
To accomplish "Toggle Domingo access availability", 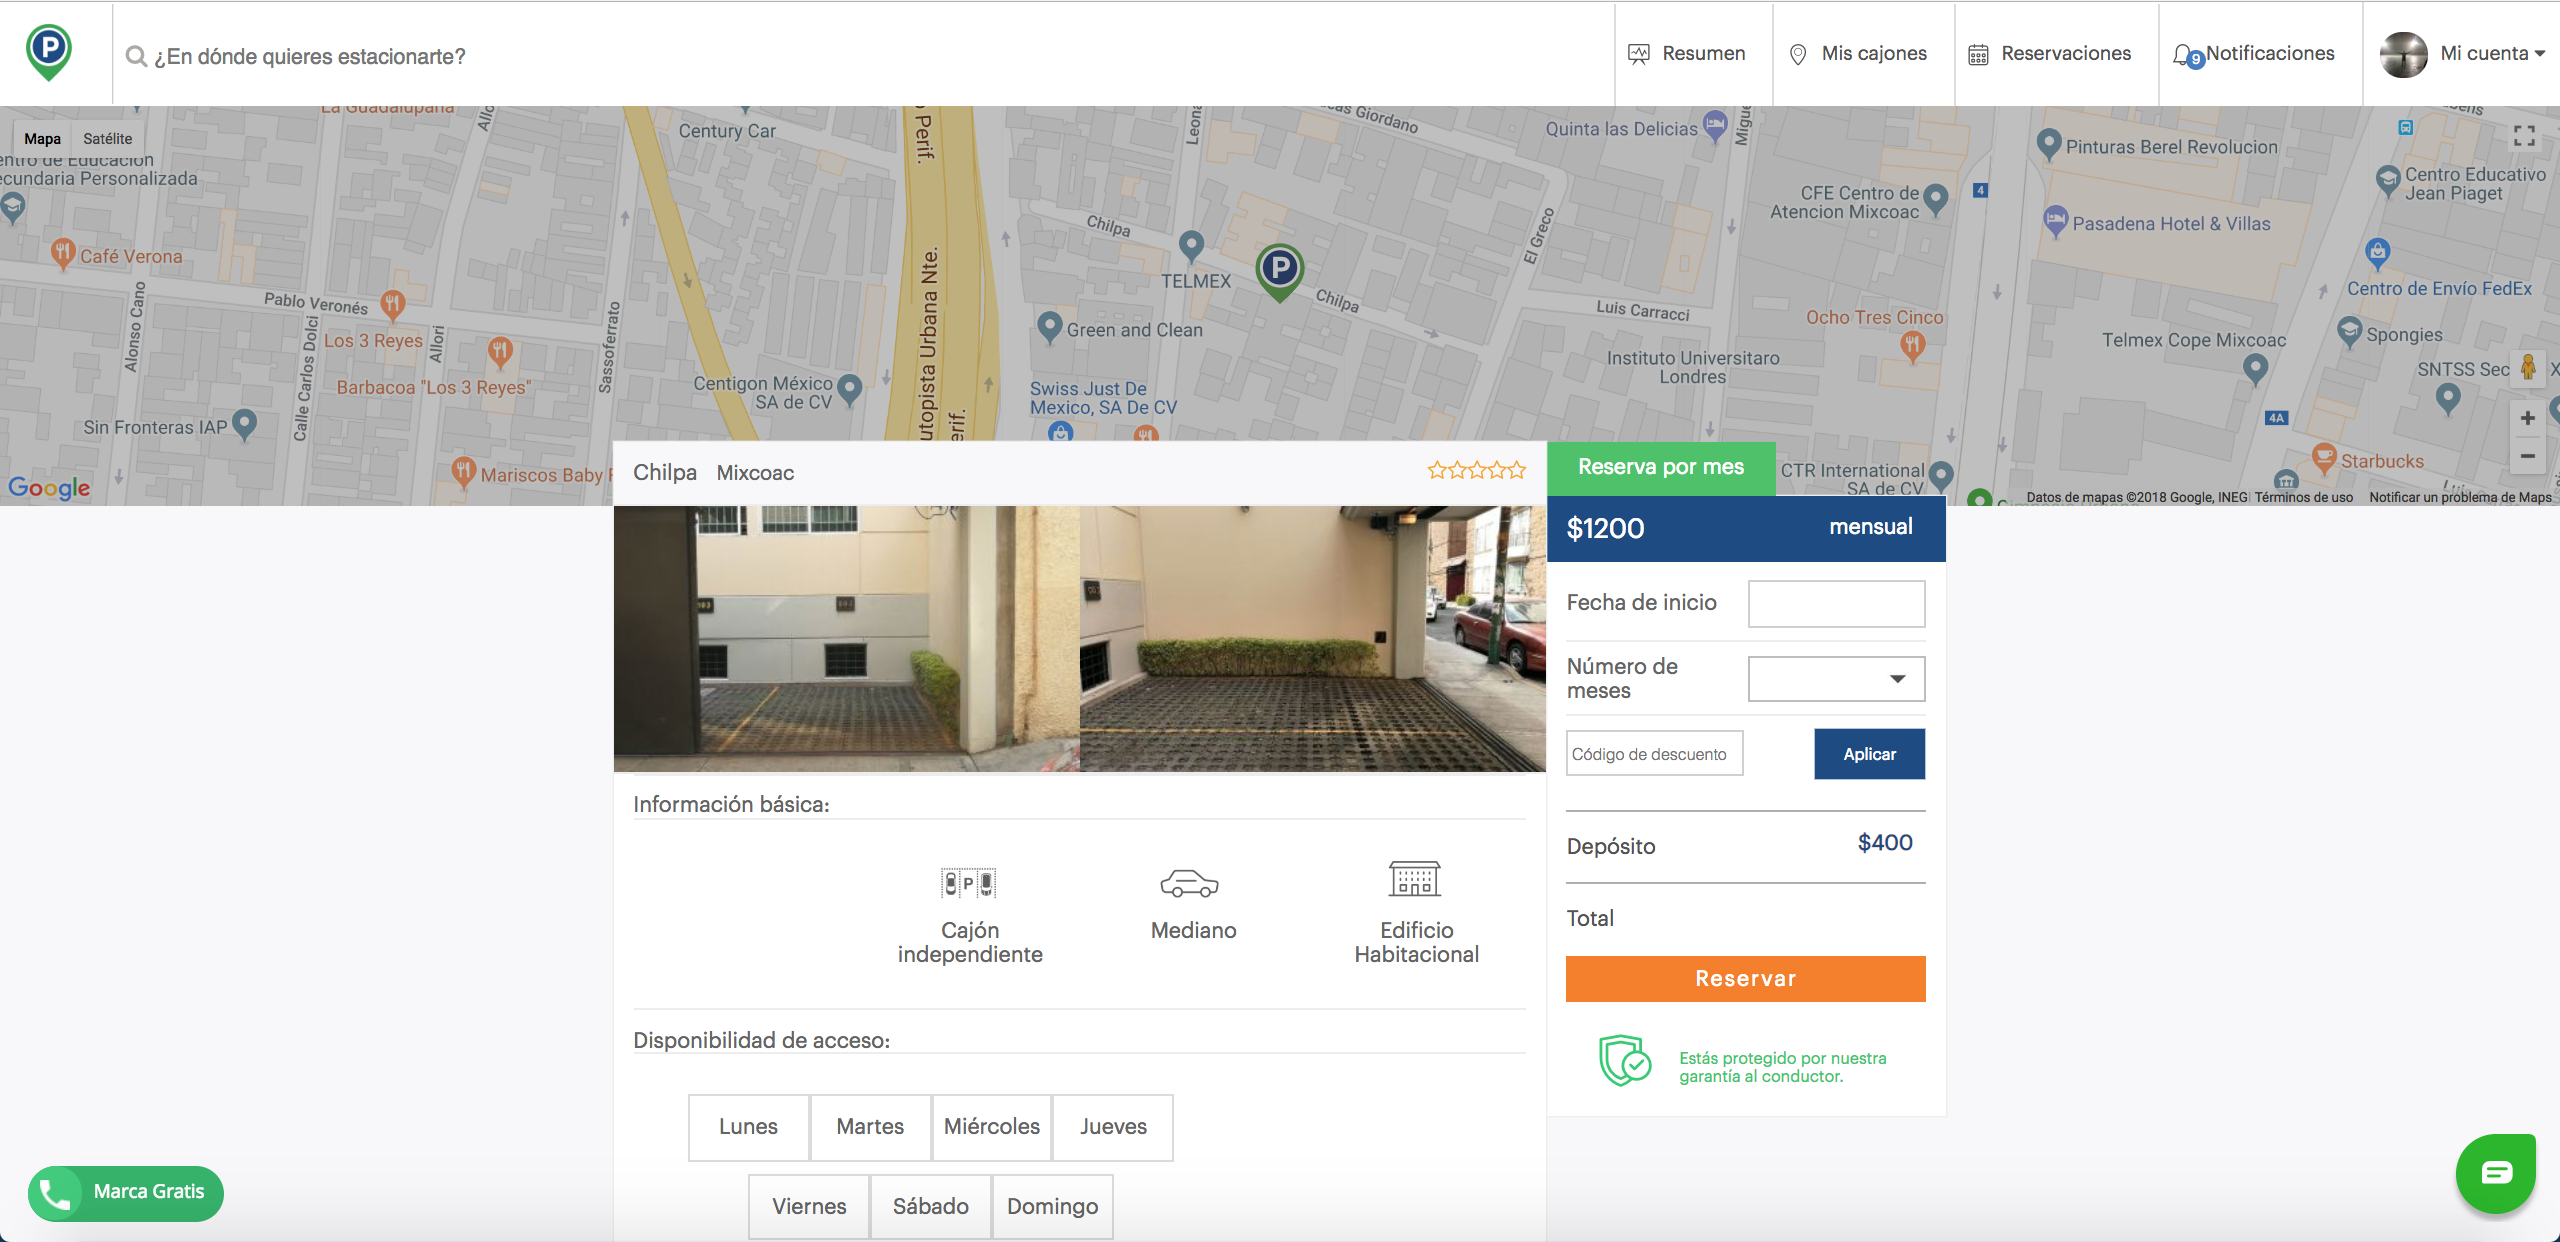I will coord(1052,1206).
